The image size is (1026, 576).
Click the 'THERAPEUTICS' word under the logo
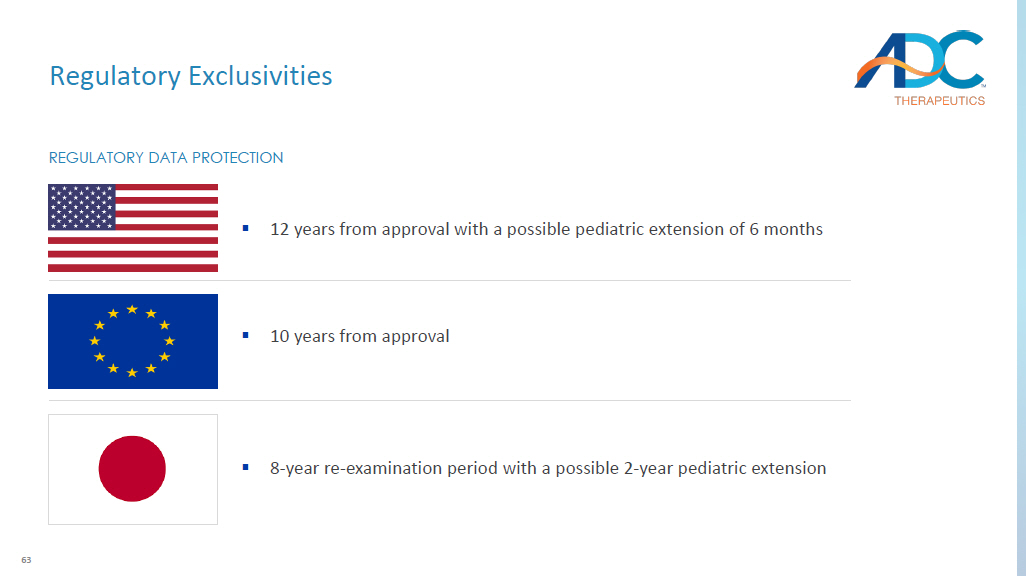[x=939, y=101]
